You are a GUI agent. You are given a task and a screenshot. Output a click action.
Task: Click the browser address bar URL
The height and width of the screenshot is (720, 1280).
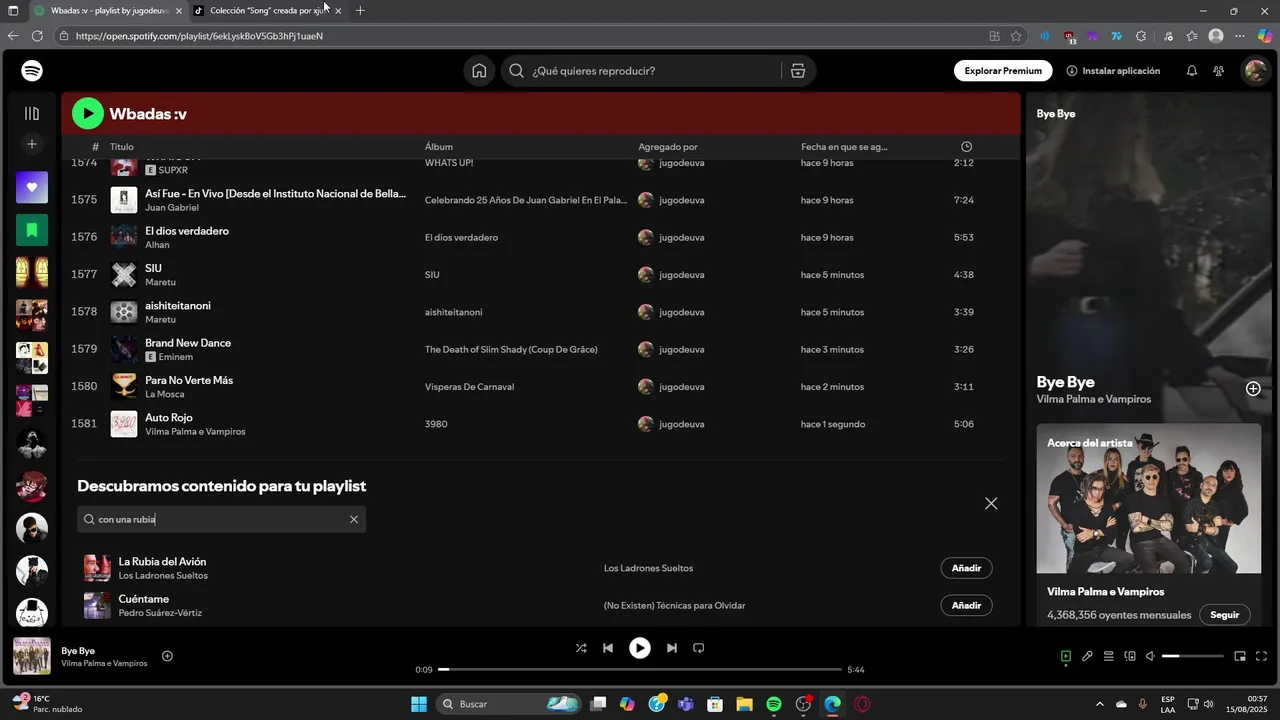pos(199,36)
